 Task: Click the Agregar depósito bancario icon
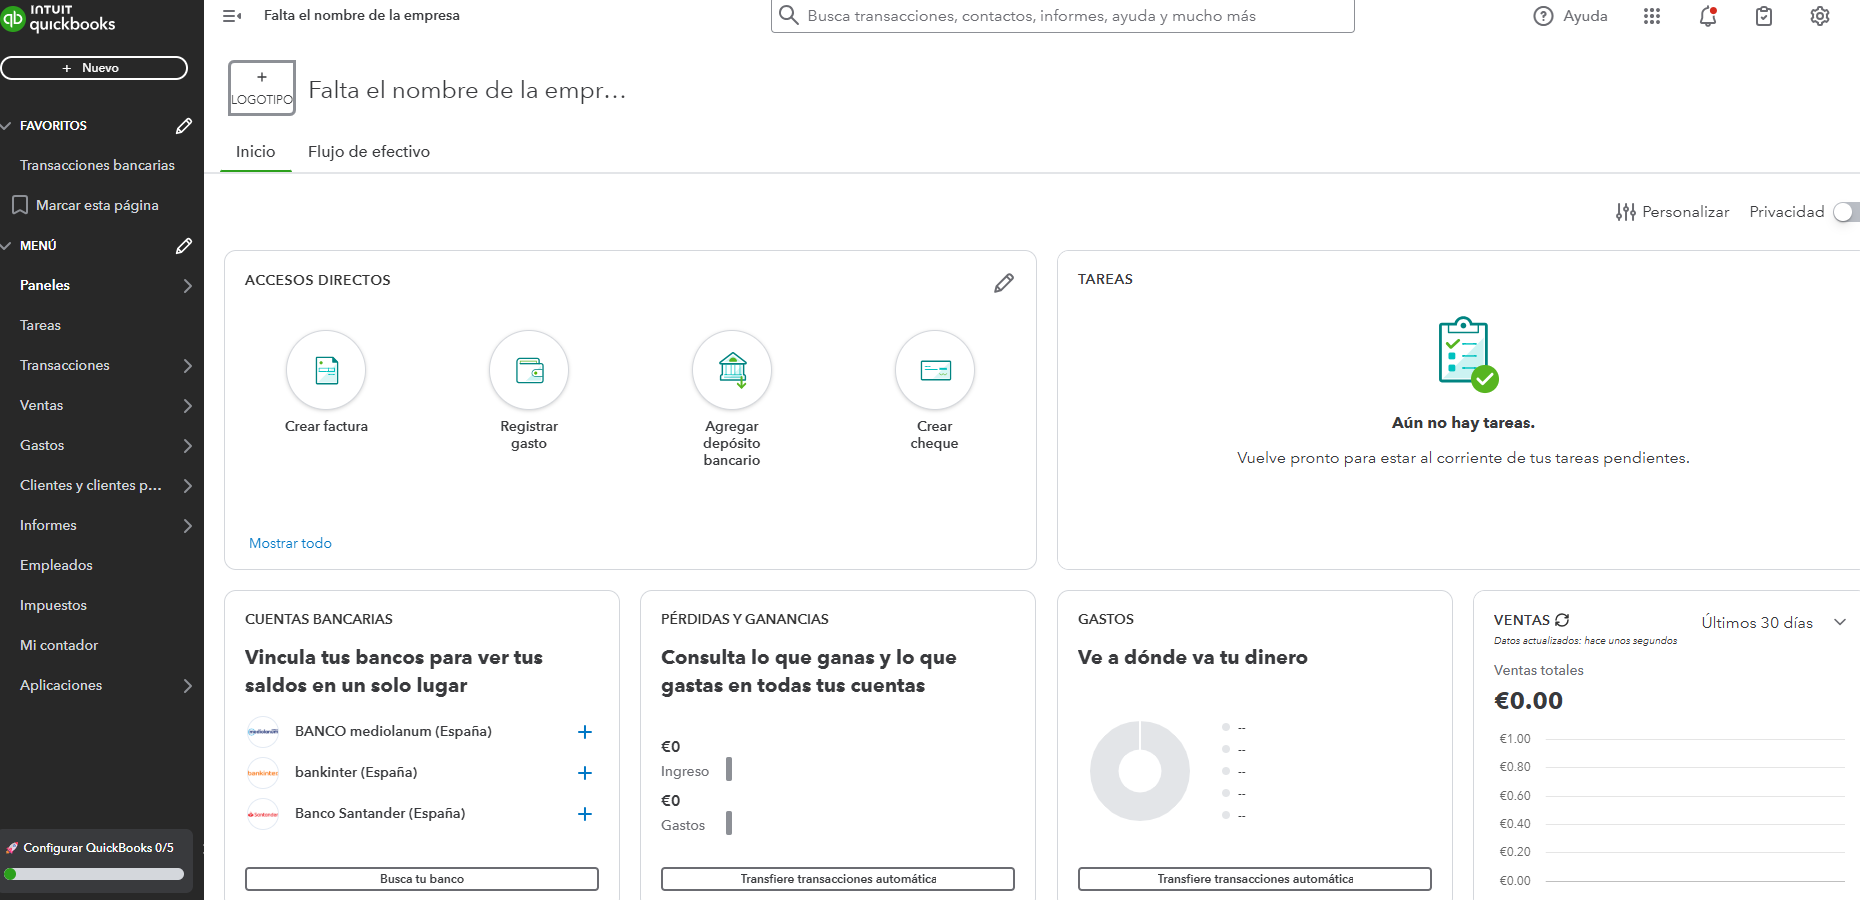[732, 370]
